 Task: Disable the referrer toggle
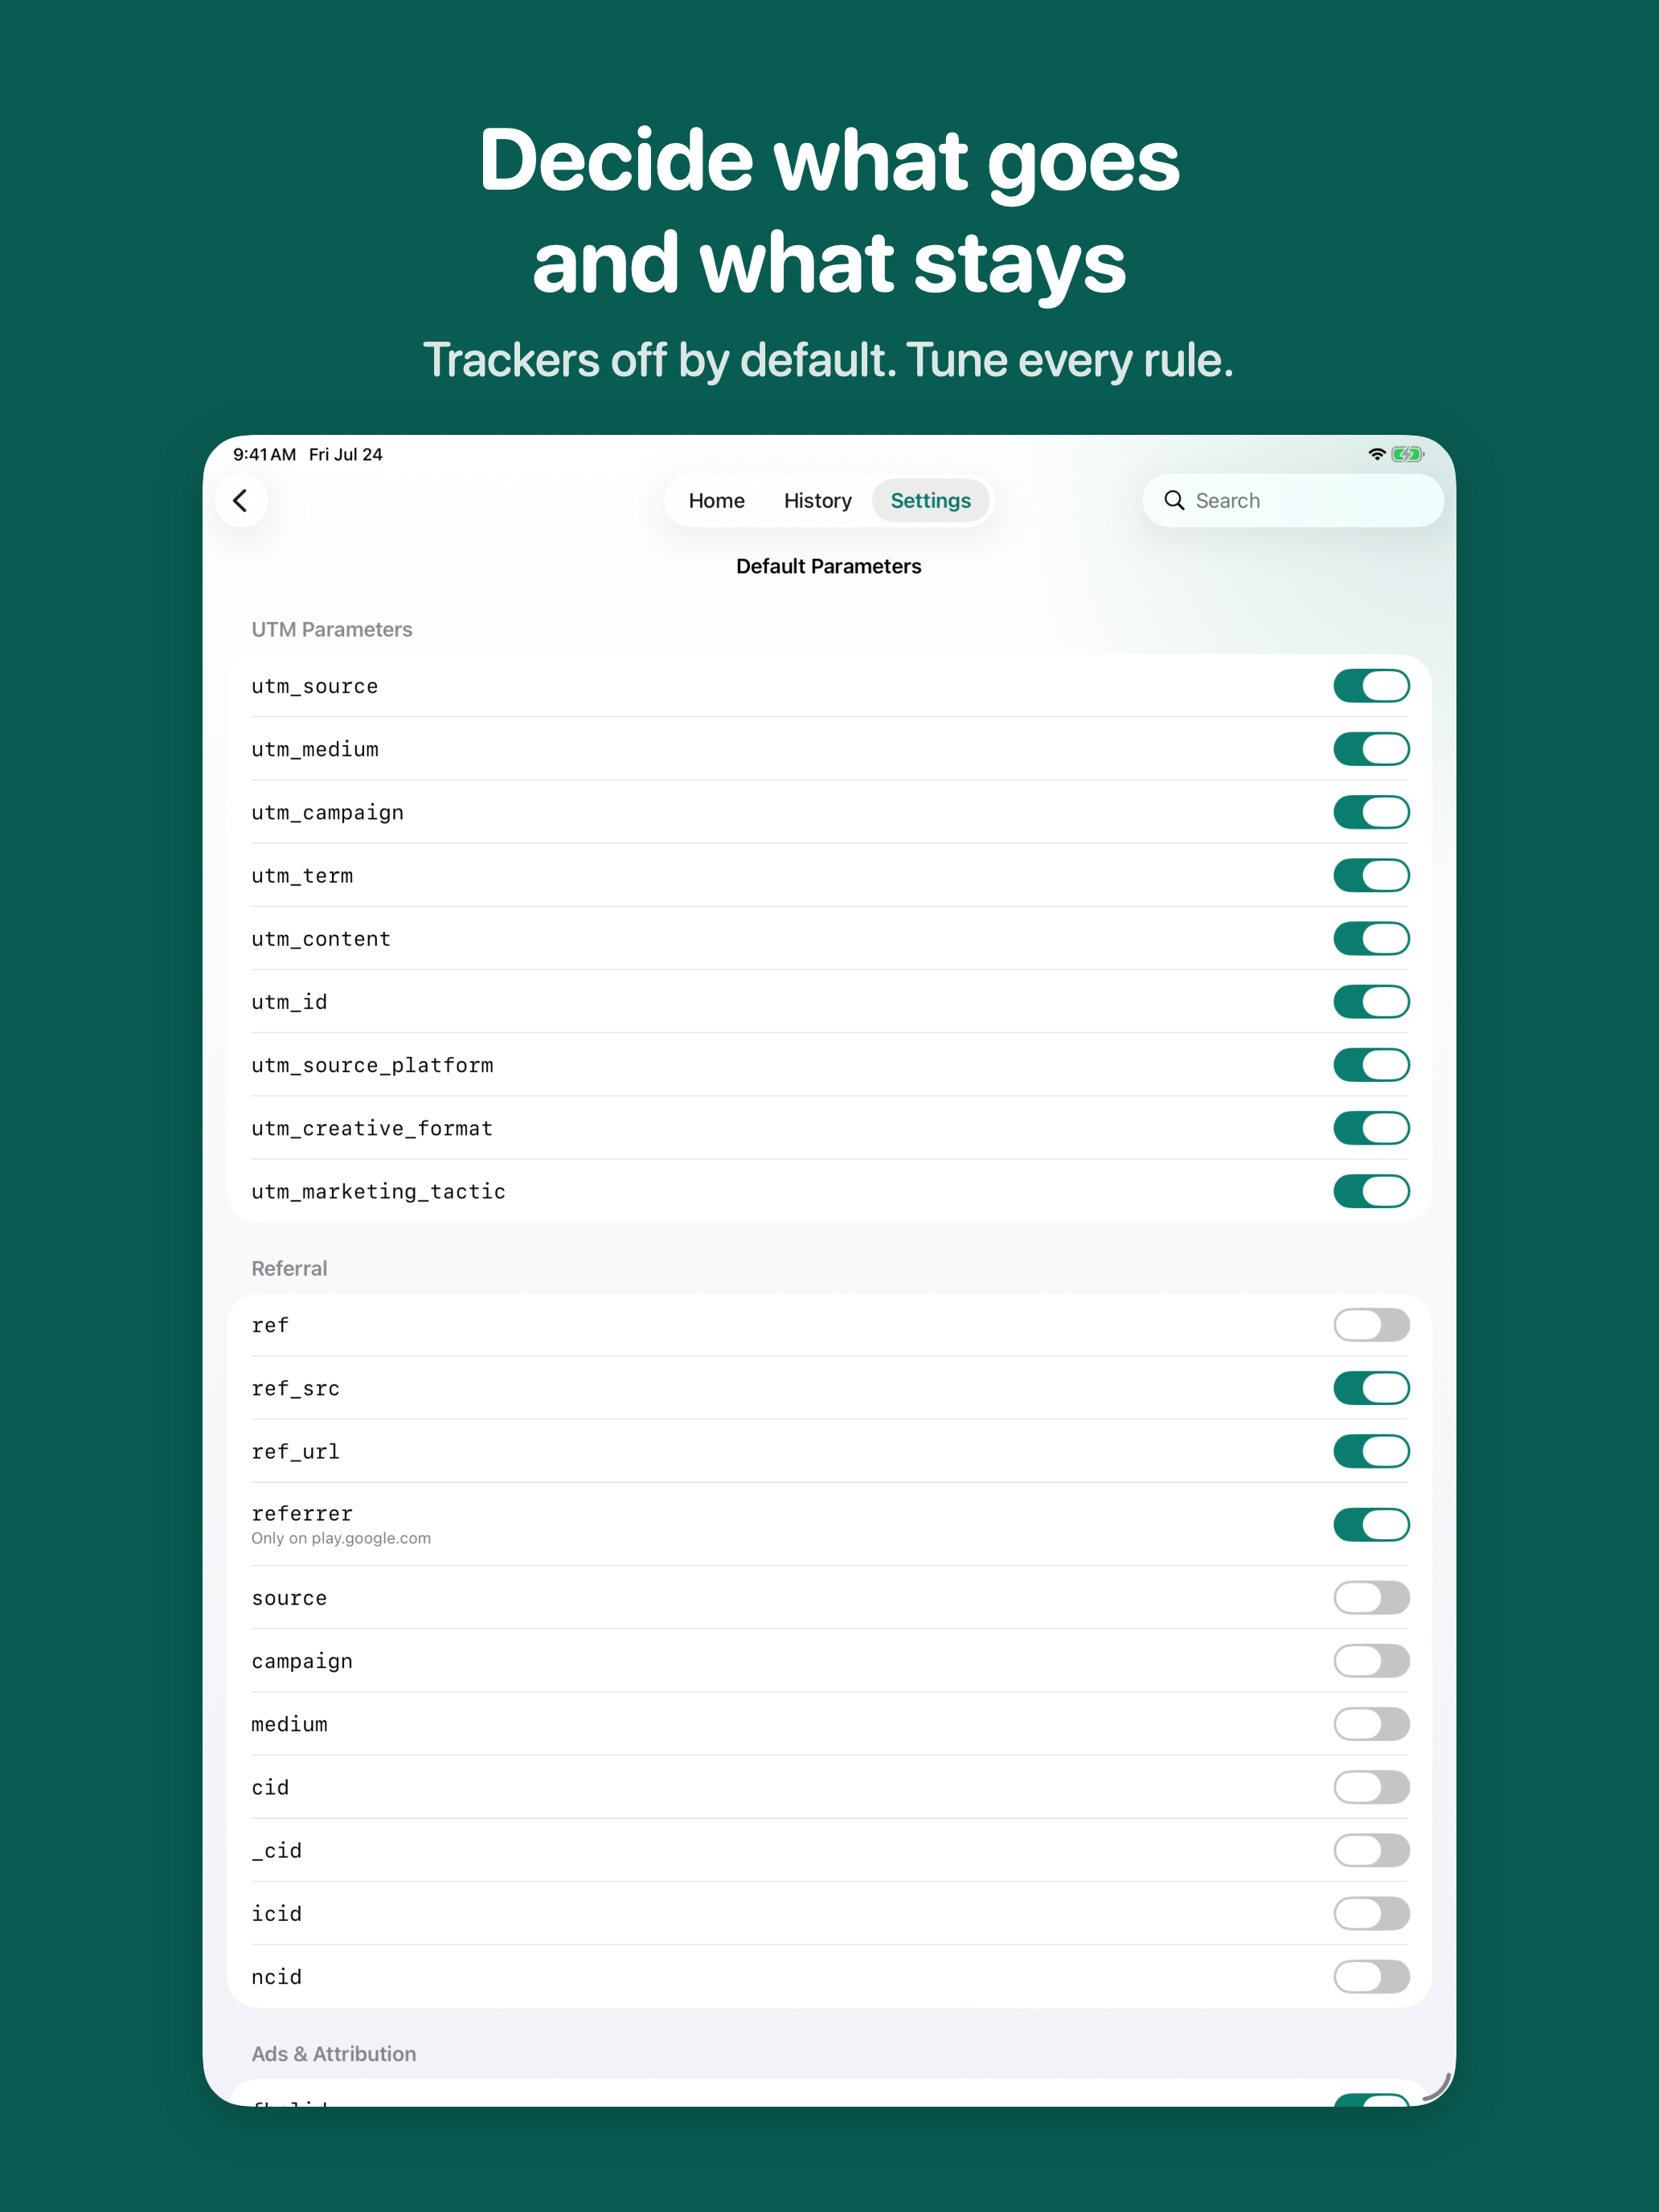click(x=1371, y=1524)
